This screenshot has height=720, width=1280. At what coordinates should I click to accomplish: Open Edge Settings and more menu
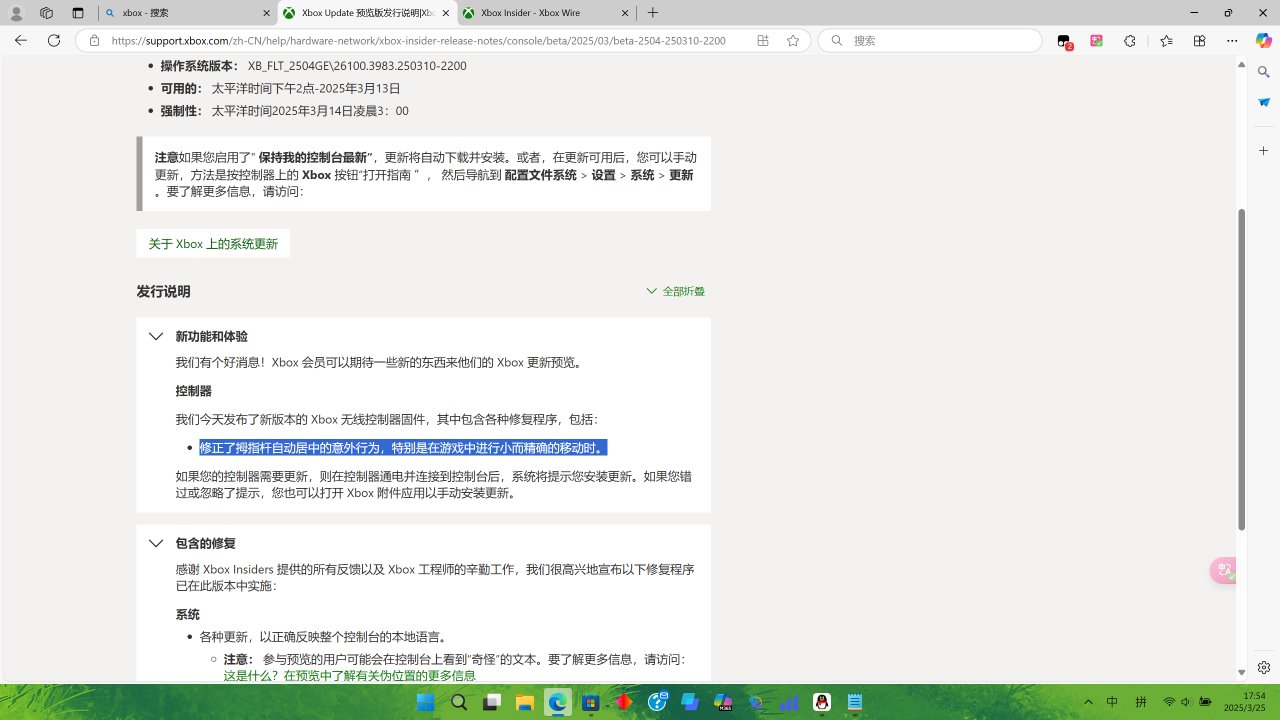1232,41
